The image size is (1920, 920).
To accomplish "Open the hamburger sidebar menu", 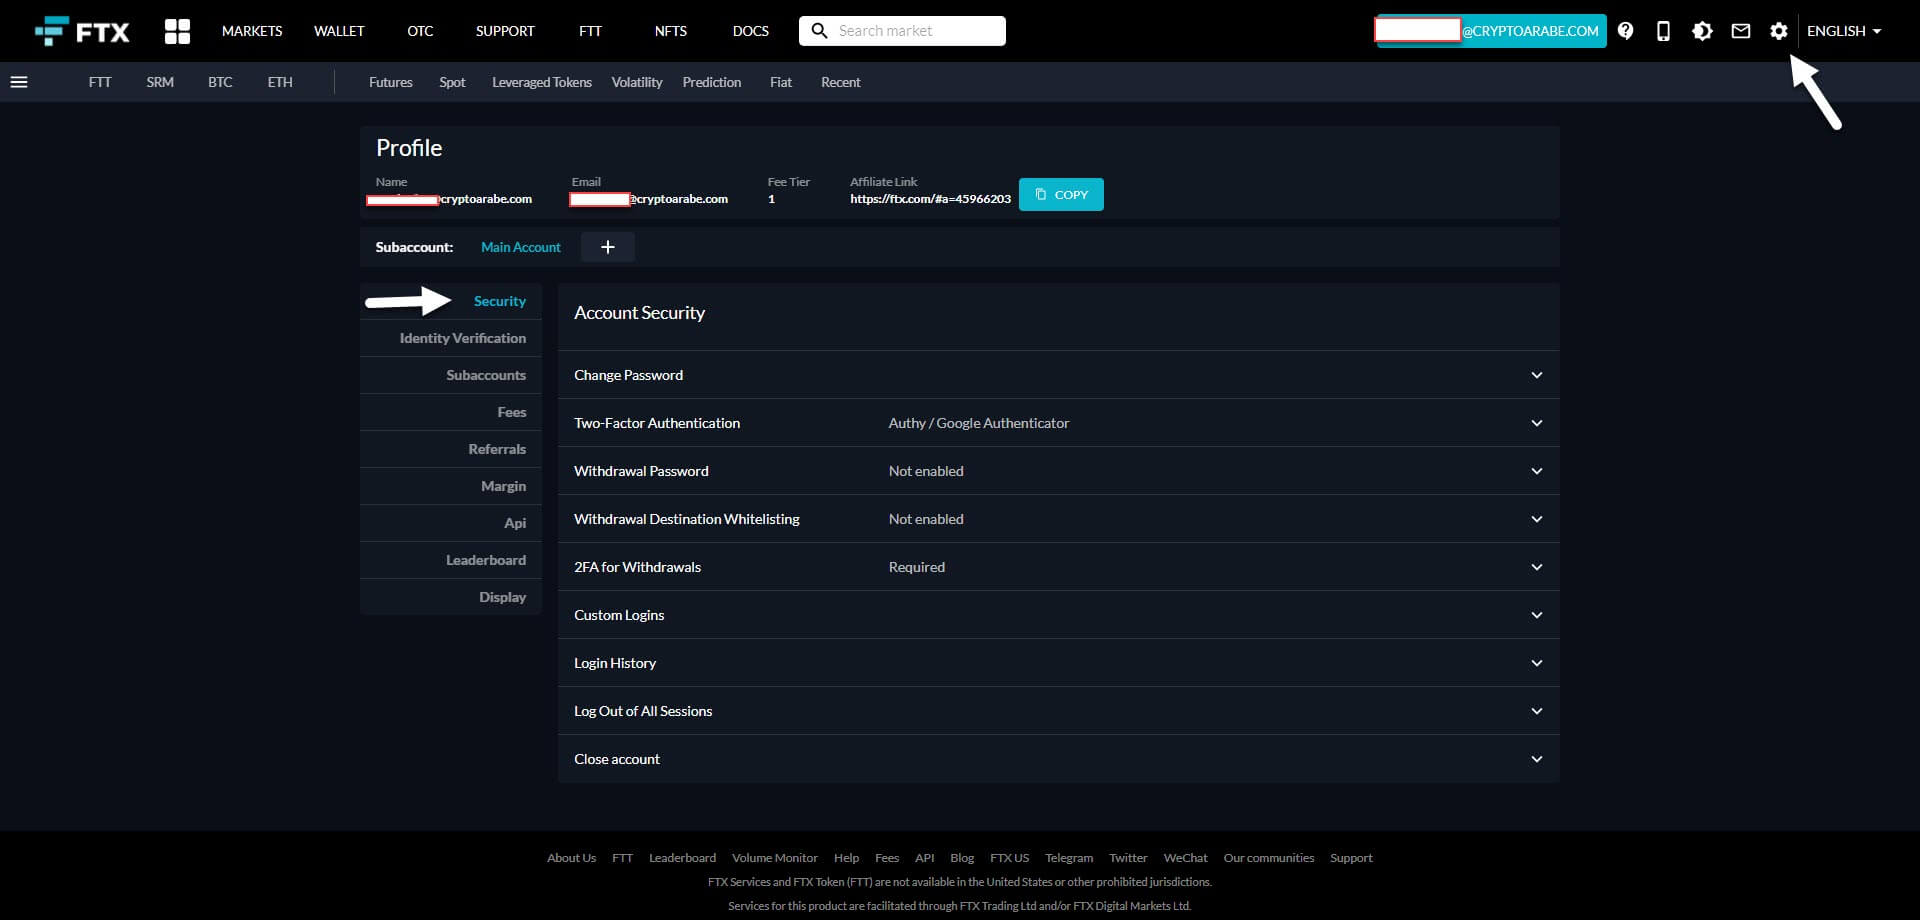I will tap(19, 82).
